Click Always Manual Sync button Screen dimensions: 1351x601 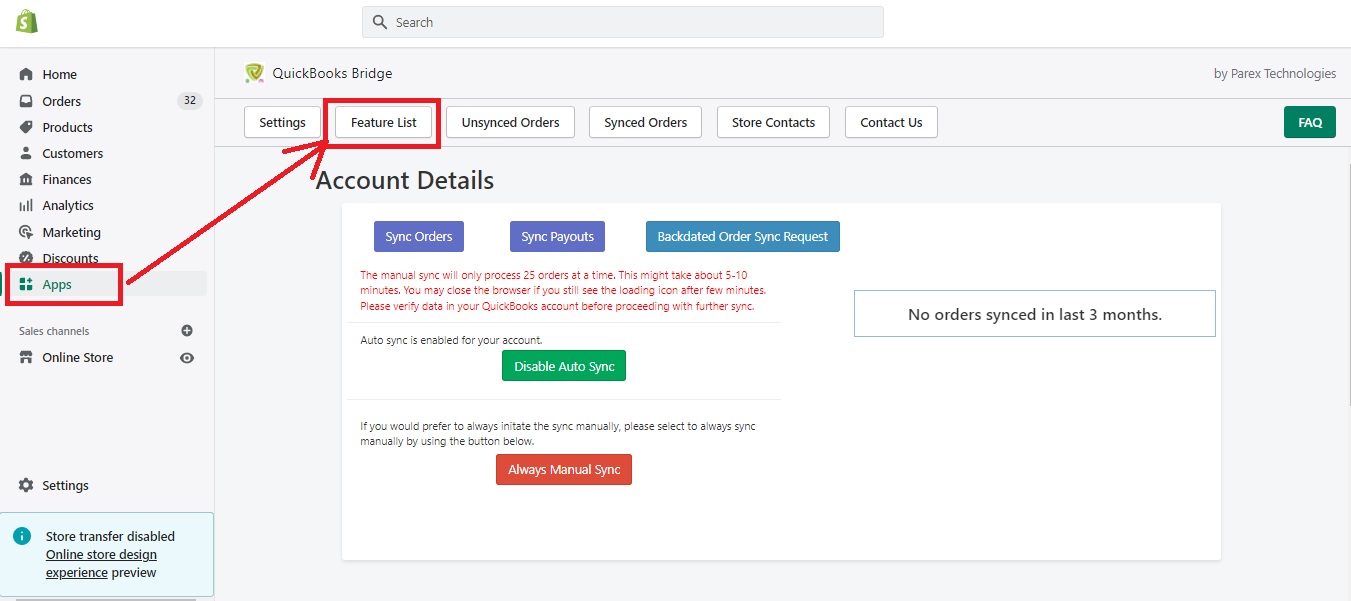coord(564,469)
